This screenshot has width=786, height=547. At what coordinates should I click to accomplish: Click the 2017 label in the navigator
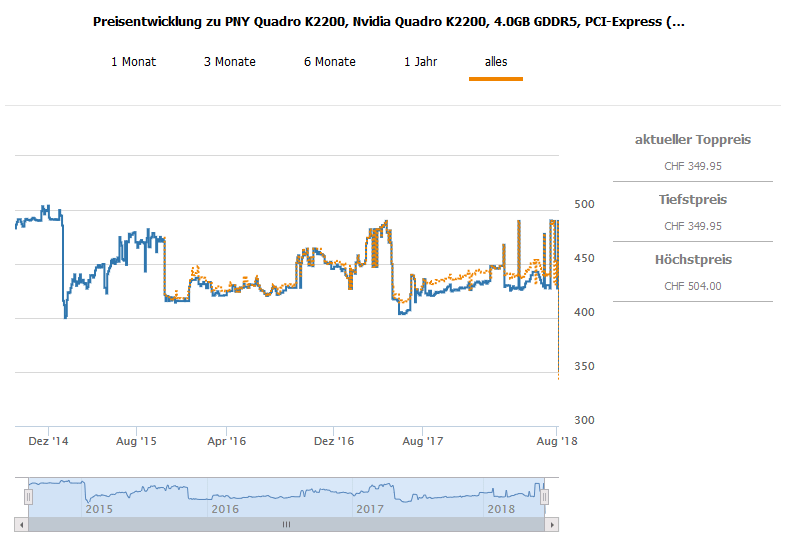[x=371, y=509]
